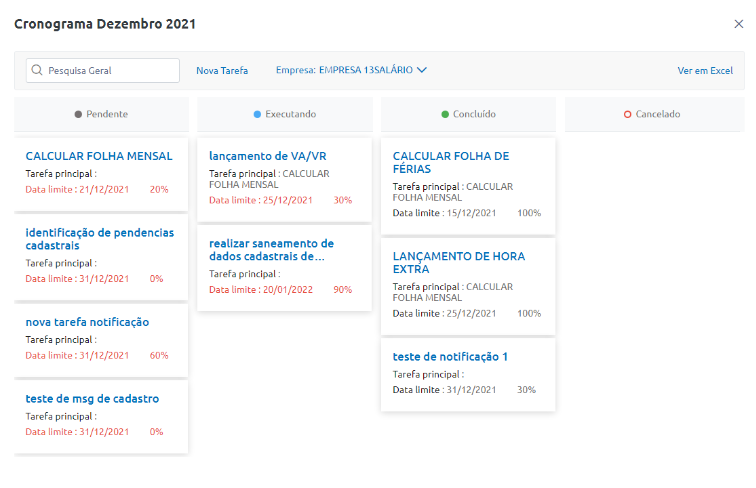Click the magnifier icon in search box
This screenshot has width=756, height=488.
(x=37, y=71)
